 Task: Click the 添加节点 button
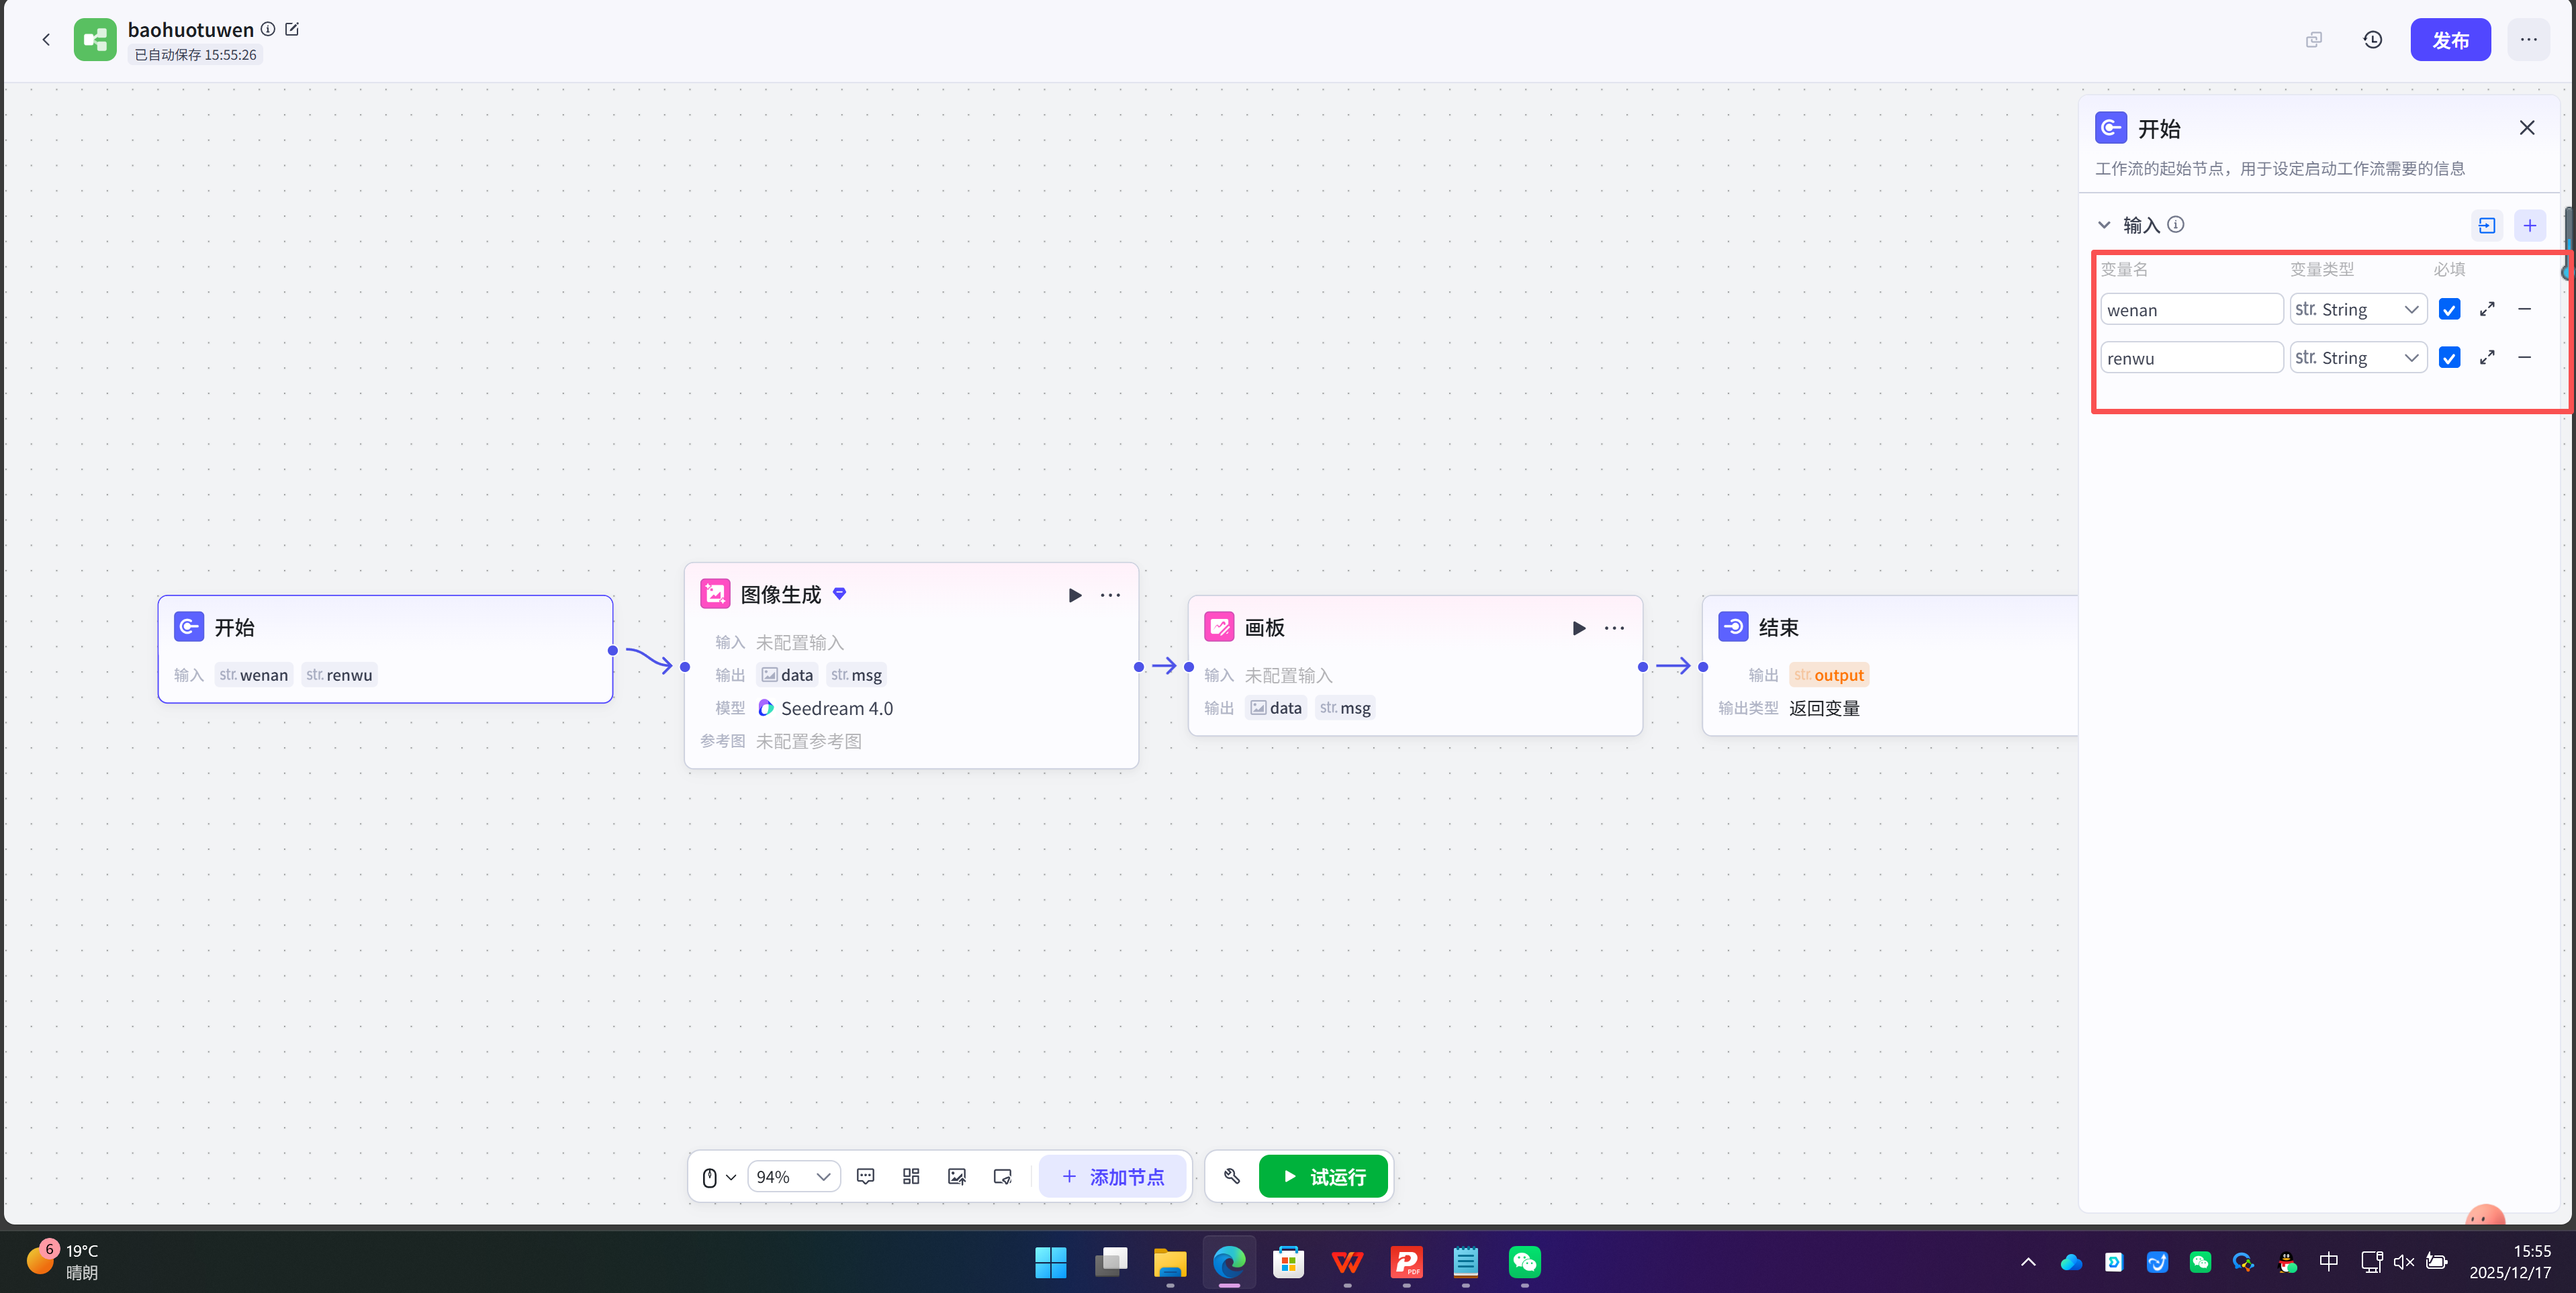pos(1112,1176)
